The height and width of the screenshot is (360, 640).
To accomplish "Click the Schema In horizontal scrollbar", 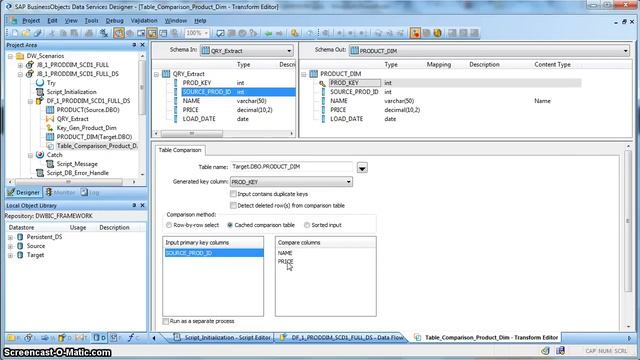I will click(x=191, y=133).
